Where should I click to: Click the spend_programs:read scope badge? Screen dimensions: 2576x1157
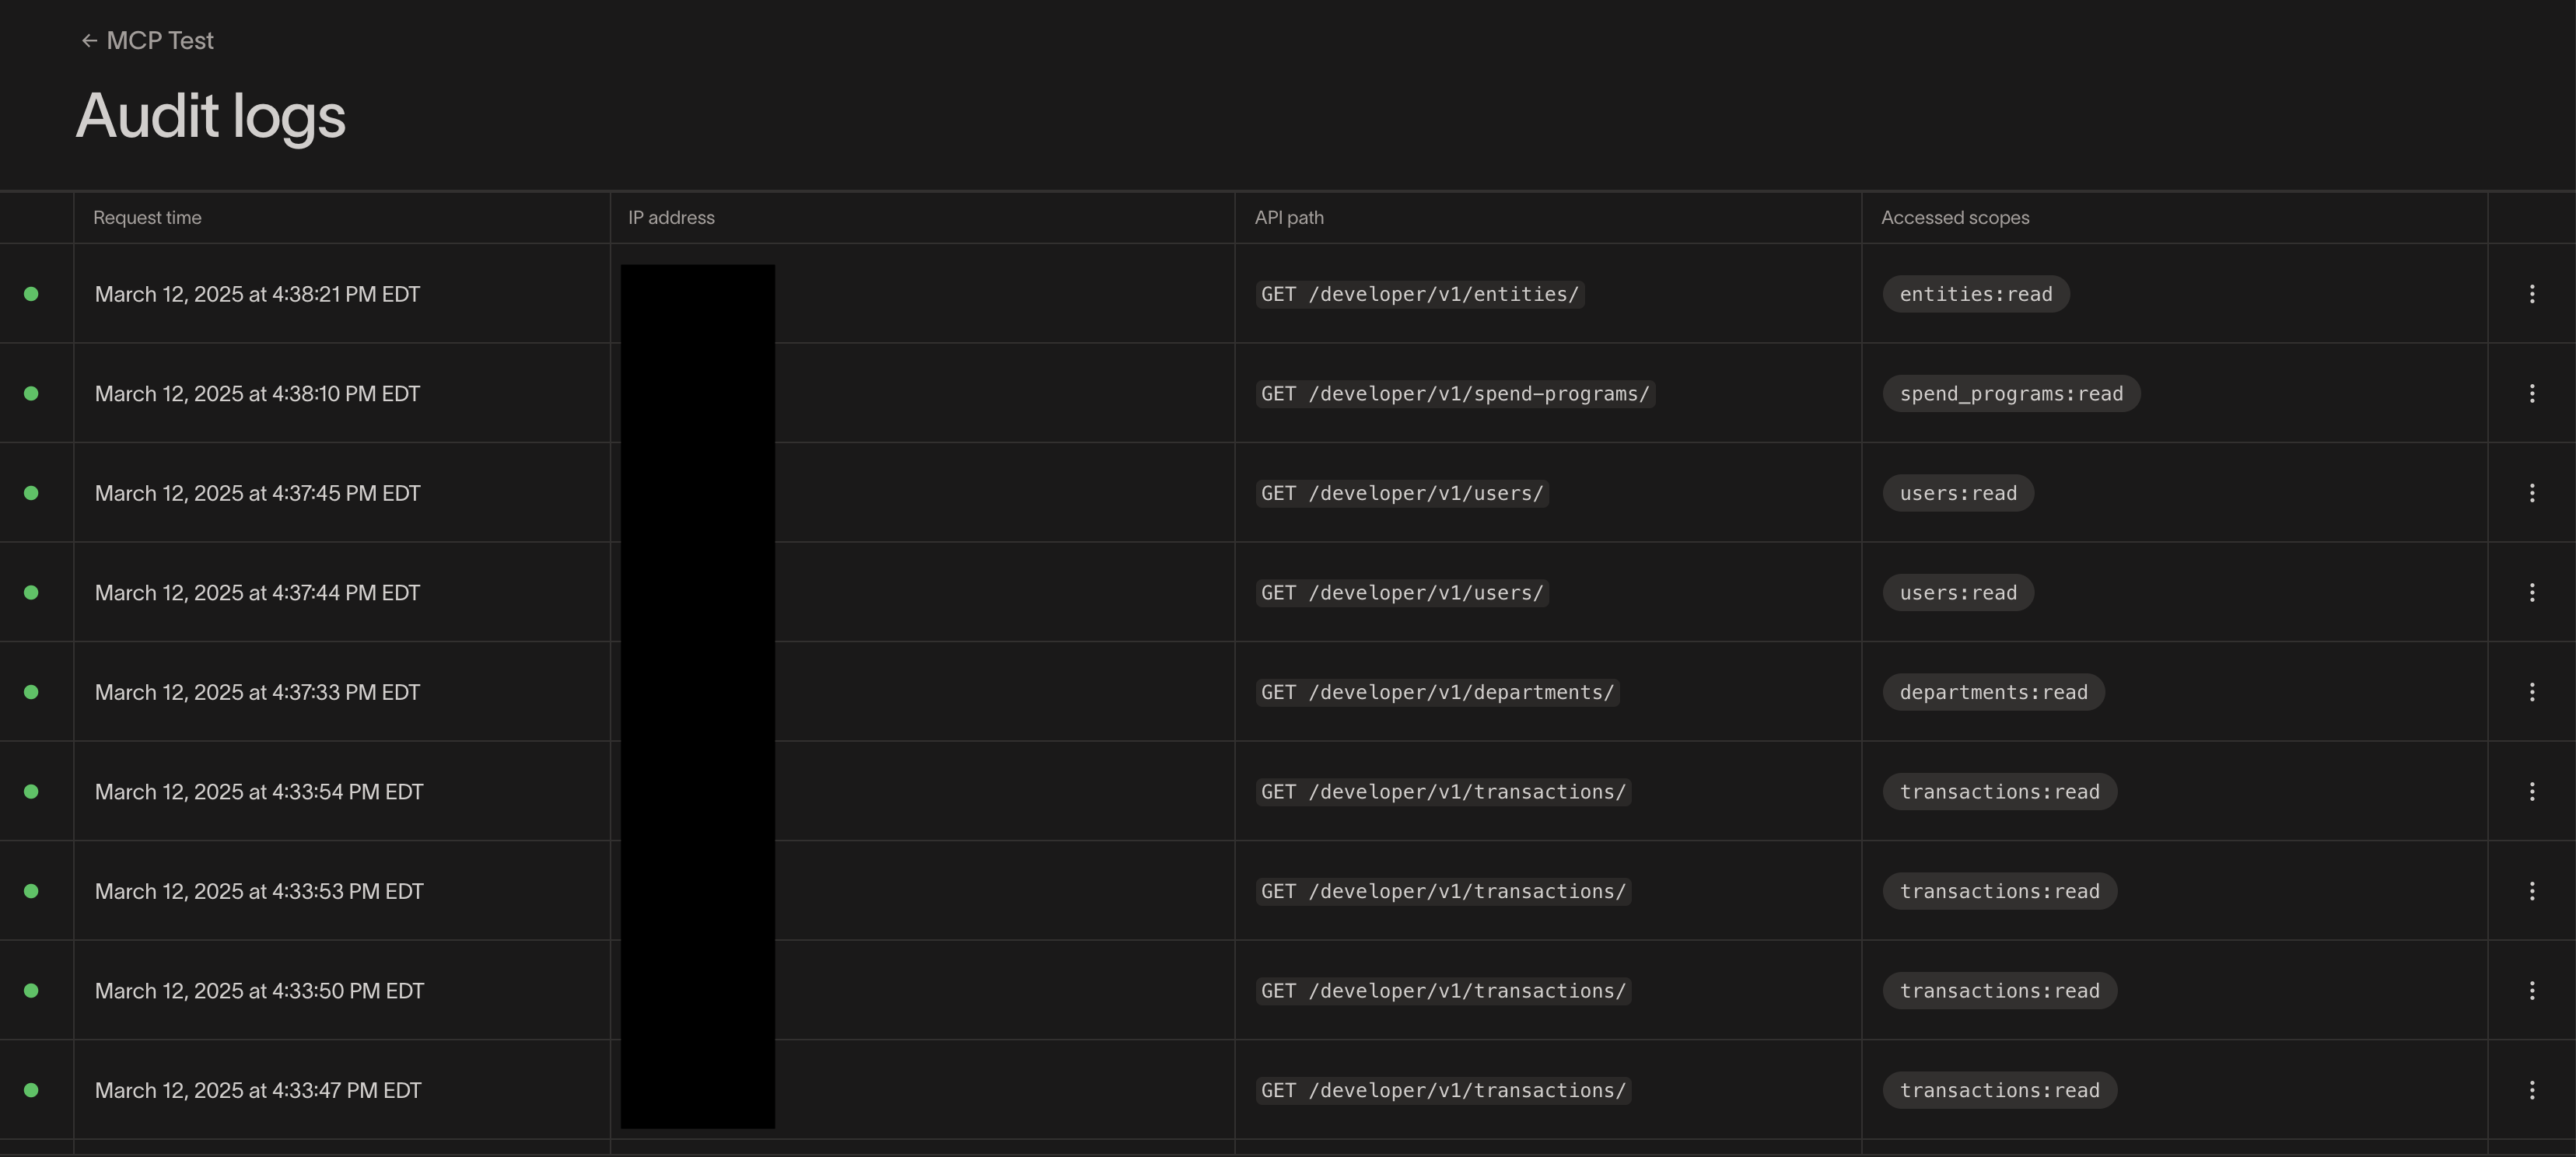click(x=2010, y=393)
